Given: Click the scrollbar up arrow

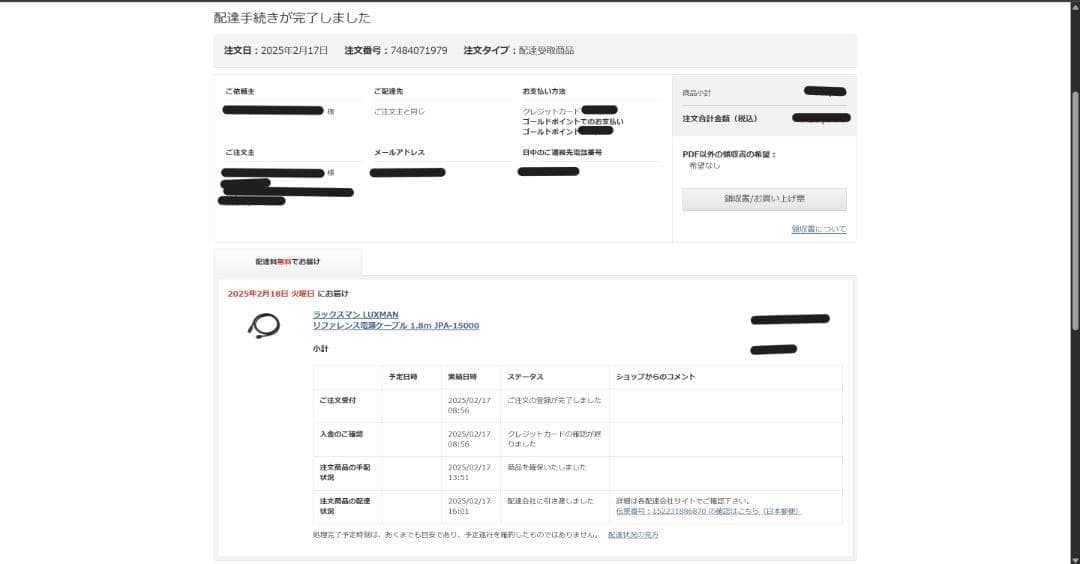Looking at the screenshot, I should click(1074, 6).
